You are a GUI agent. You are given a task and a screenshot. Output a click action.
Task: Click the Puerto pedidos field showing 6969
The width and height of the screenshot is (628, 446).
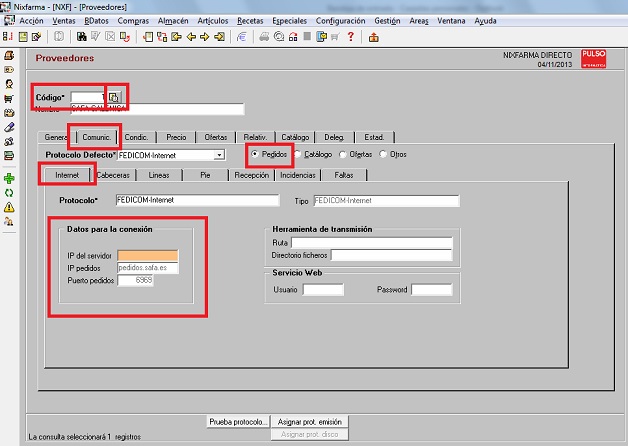135,280
